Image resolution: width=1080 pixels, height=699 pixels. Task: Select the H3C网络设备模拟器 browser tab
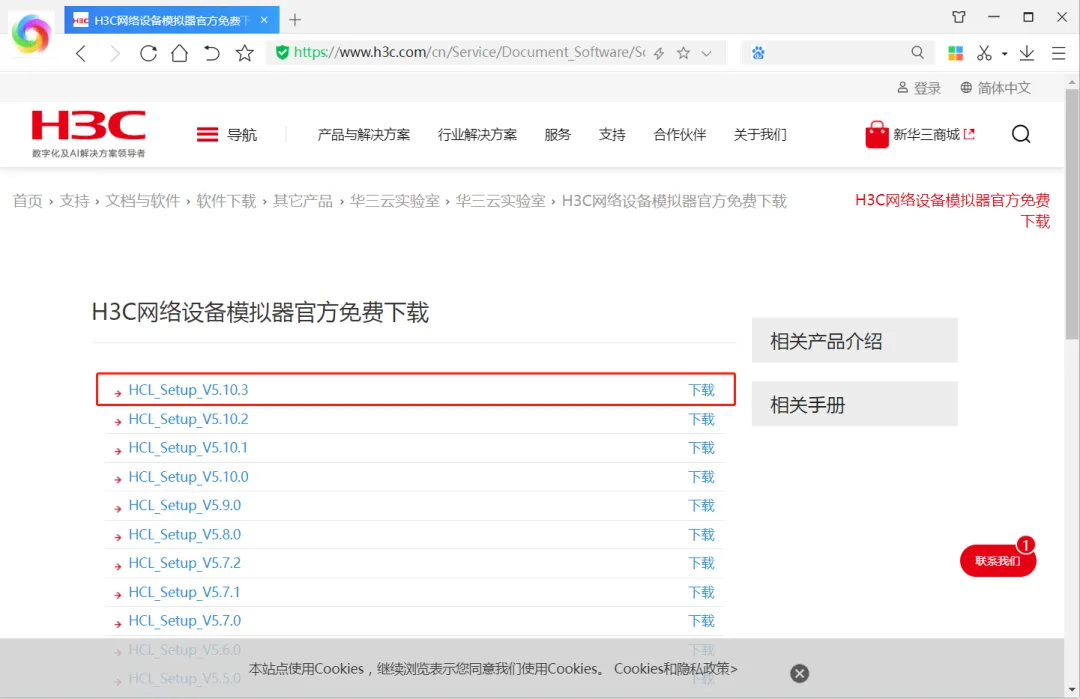click(172, 20)
